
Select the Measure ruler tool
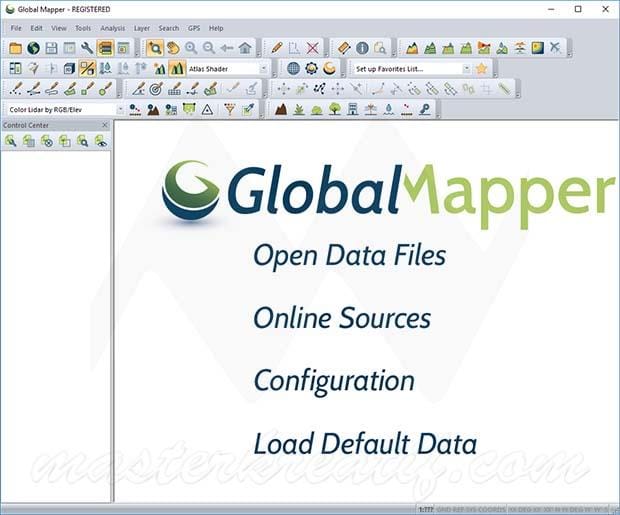tap(344, 48)
